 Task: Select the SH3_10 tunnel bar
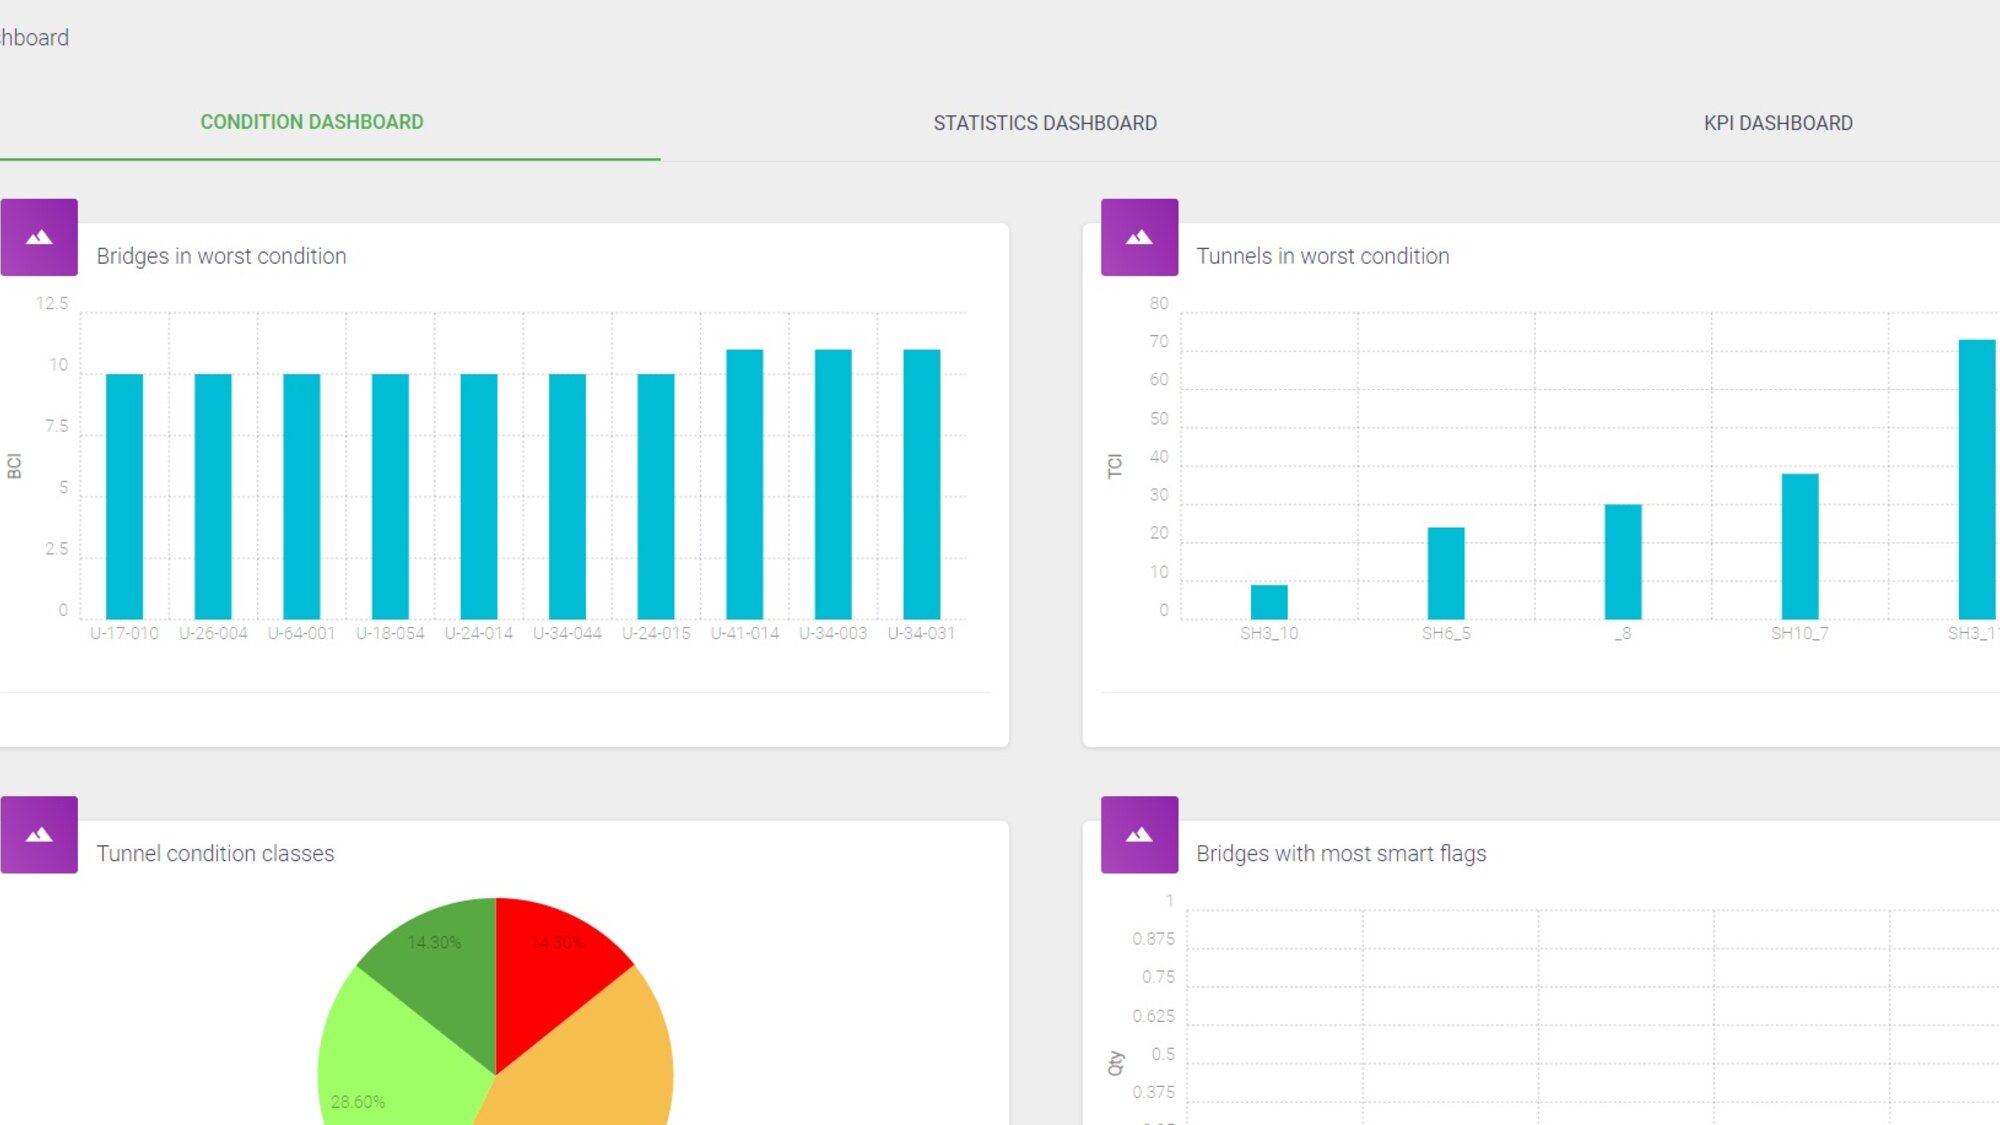click(1269, 602)
